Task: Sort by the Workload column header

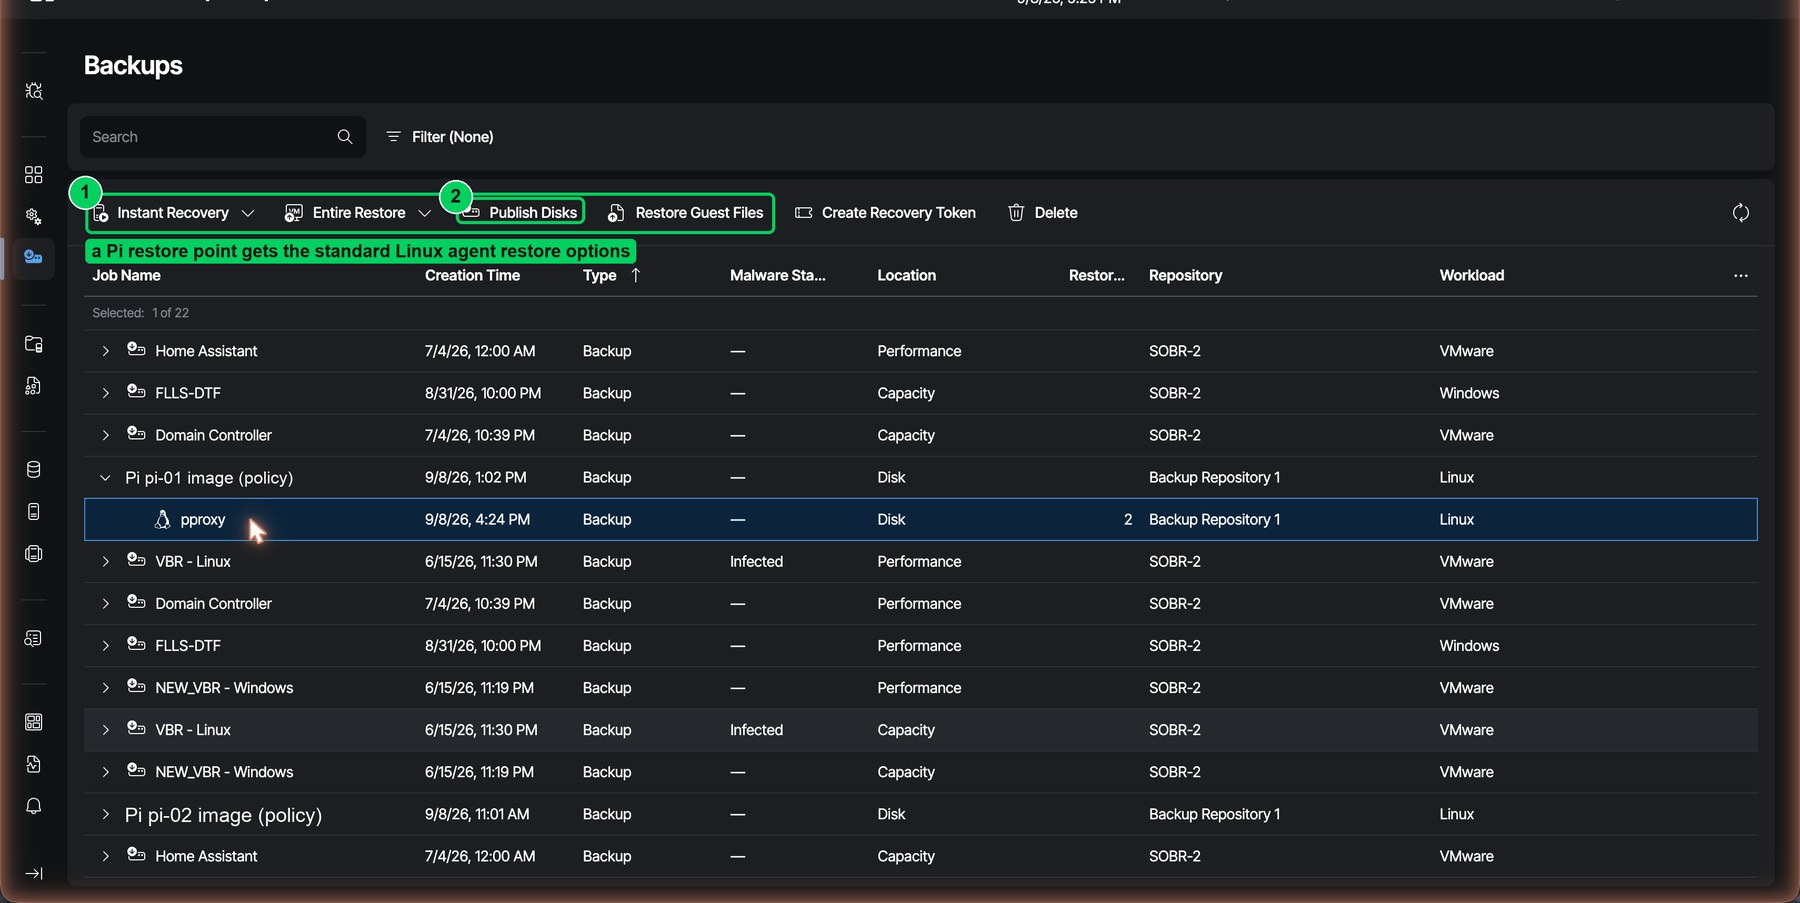Action: [1472, 275]
